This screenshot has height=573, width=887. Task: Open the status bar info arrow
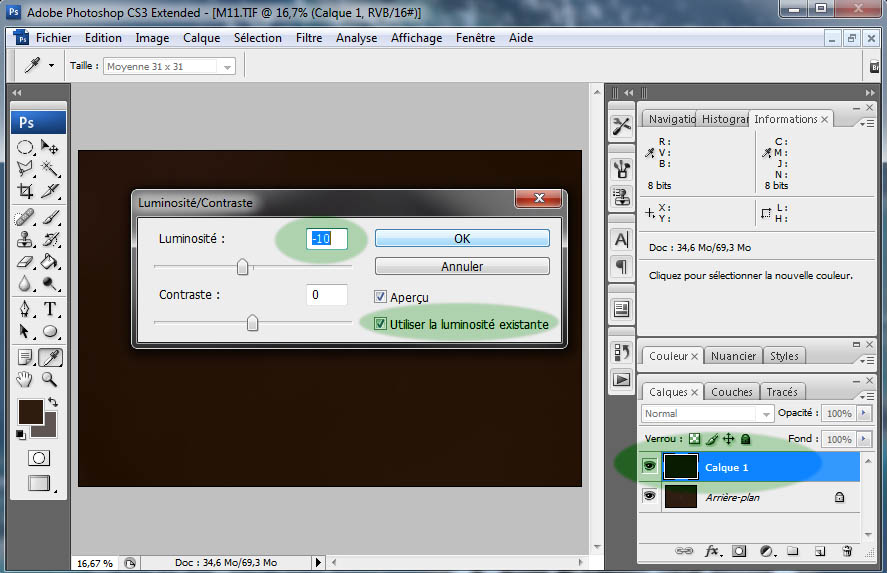click(318, 562)
